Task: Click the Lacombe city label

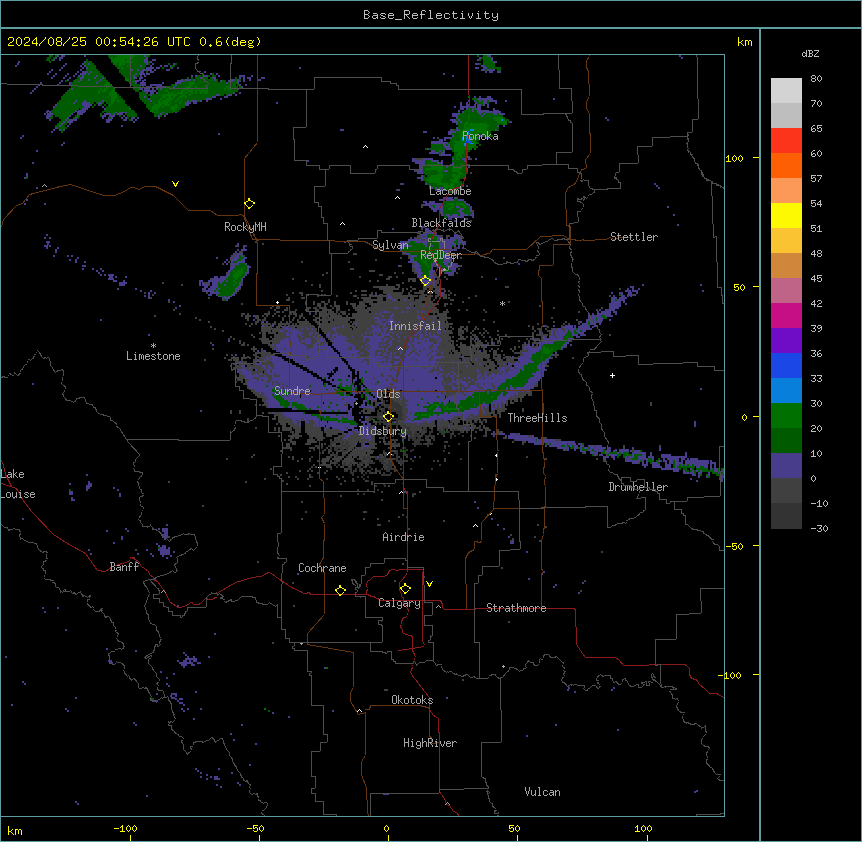Action: tap(450, 191)
